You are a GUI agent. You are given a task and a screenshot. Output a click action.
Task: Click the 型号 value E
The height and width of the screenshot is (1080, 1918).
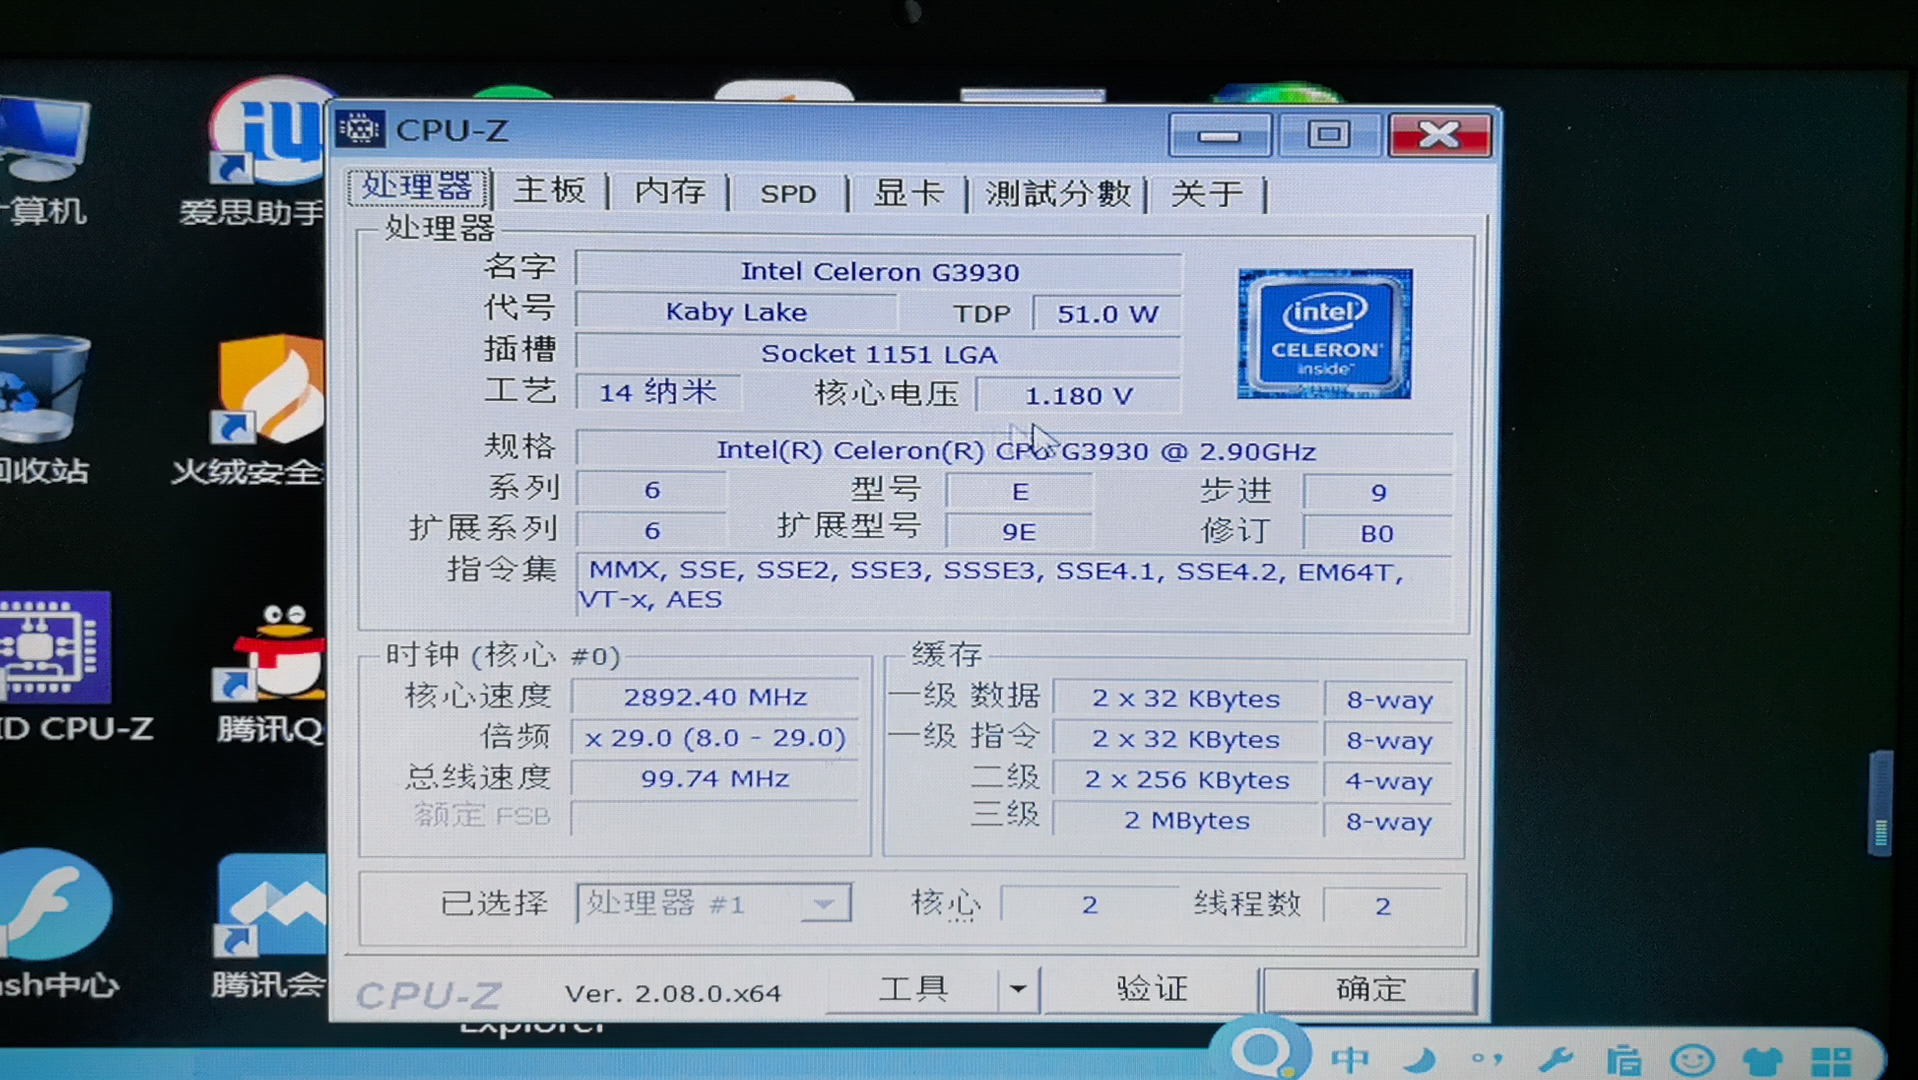coord(1019,491)
